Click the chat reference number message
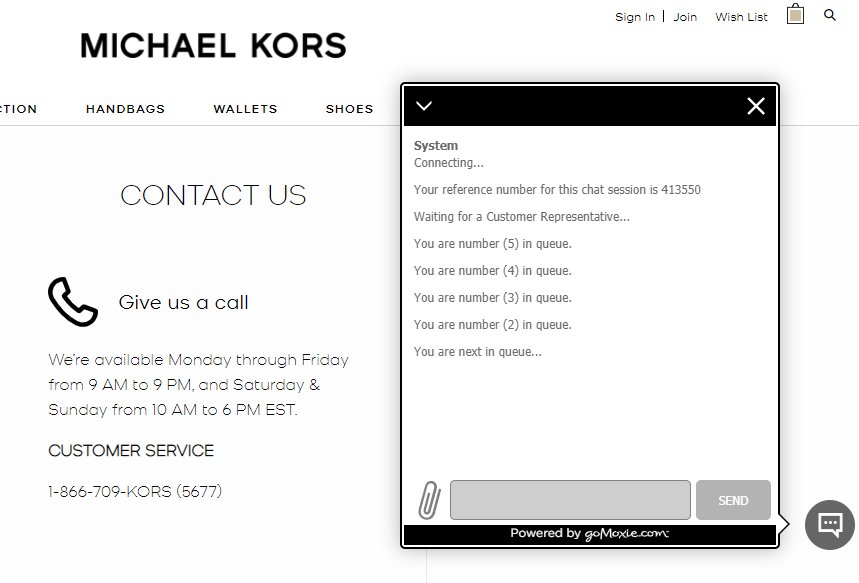Screen dimensions: 859x583 tap(557, 190)
